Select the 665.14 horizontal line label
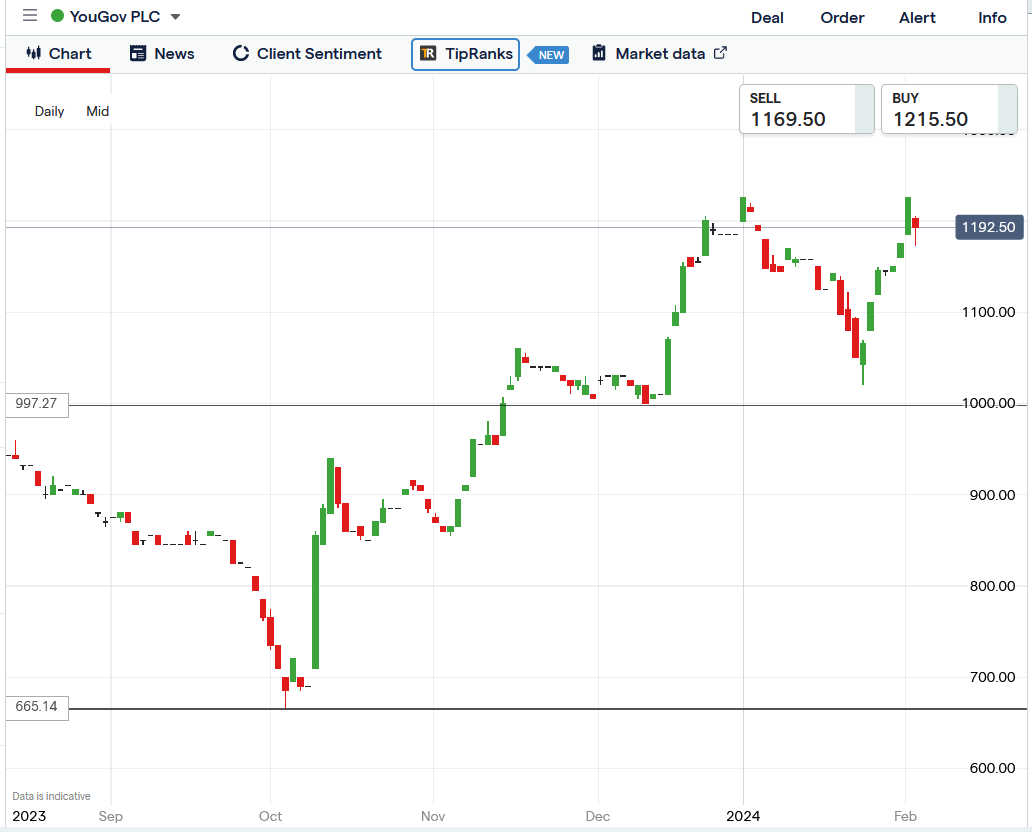Image resolution: width=1032 pixels, height=832 pixels. tap(37, 707)
